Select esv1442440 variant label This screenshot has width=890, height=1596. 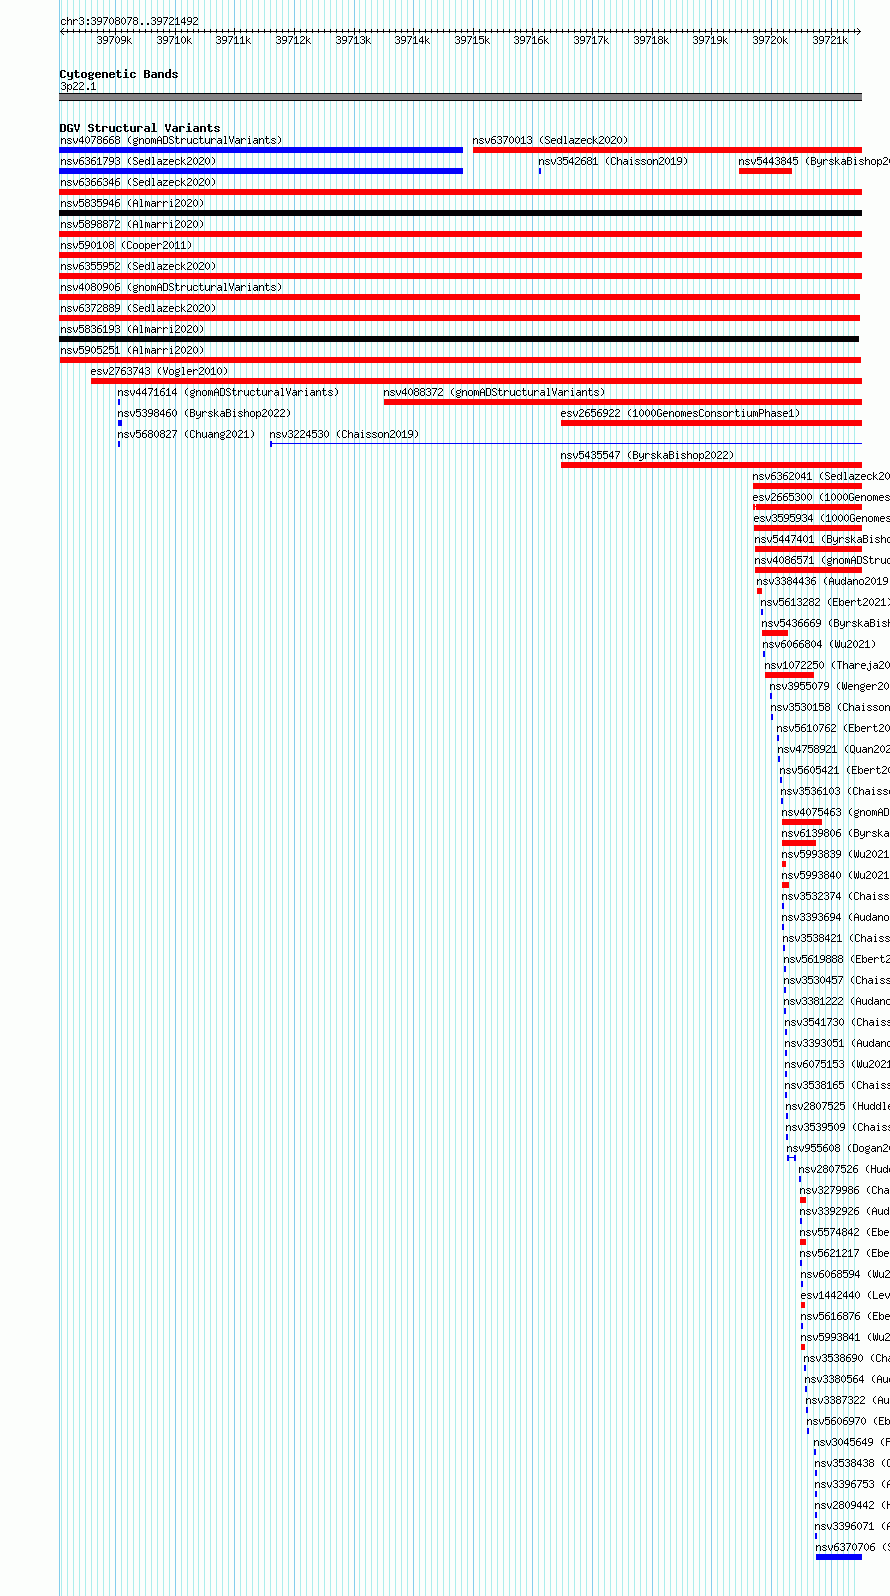pyautogui.click(x=845, y=1295)
